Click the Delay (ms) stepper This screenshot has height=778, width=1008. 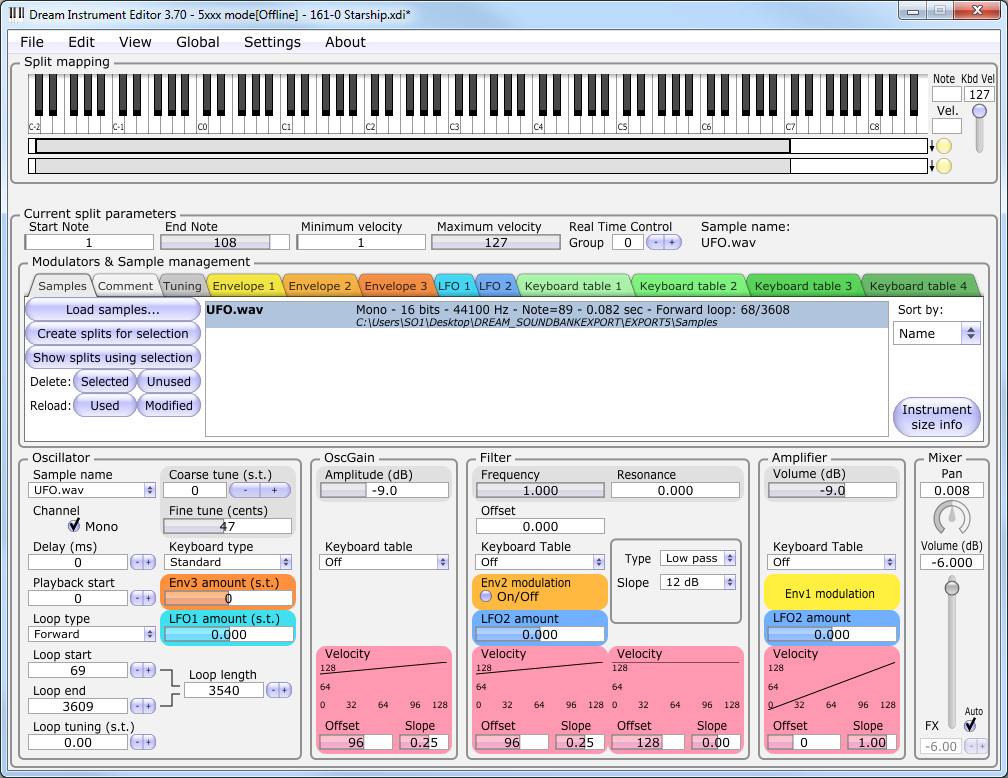click(x=143, y=562)
